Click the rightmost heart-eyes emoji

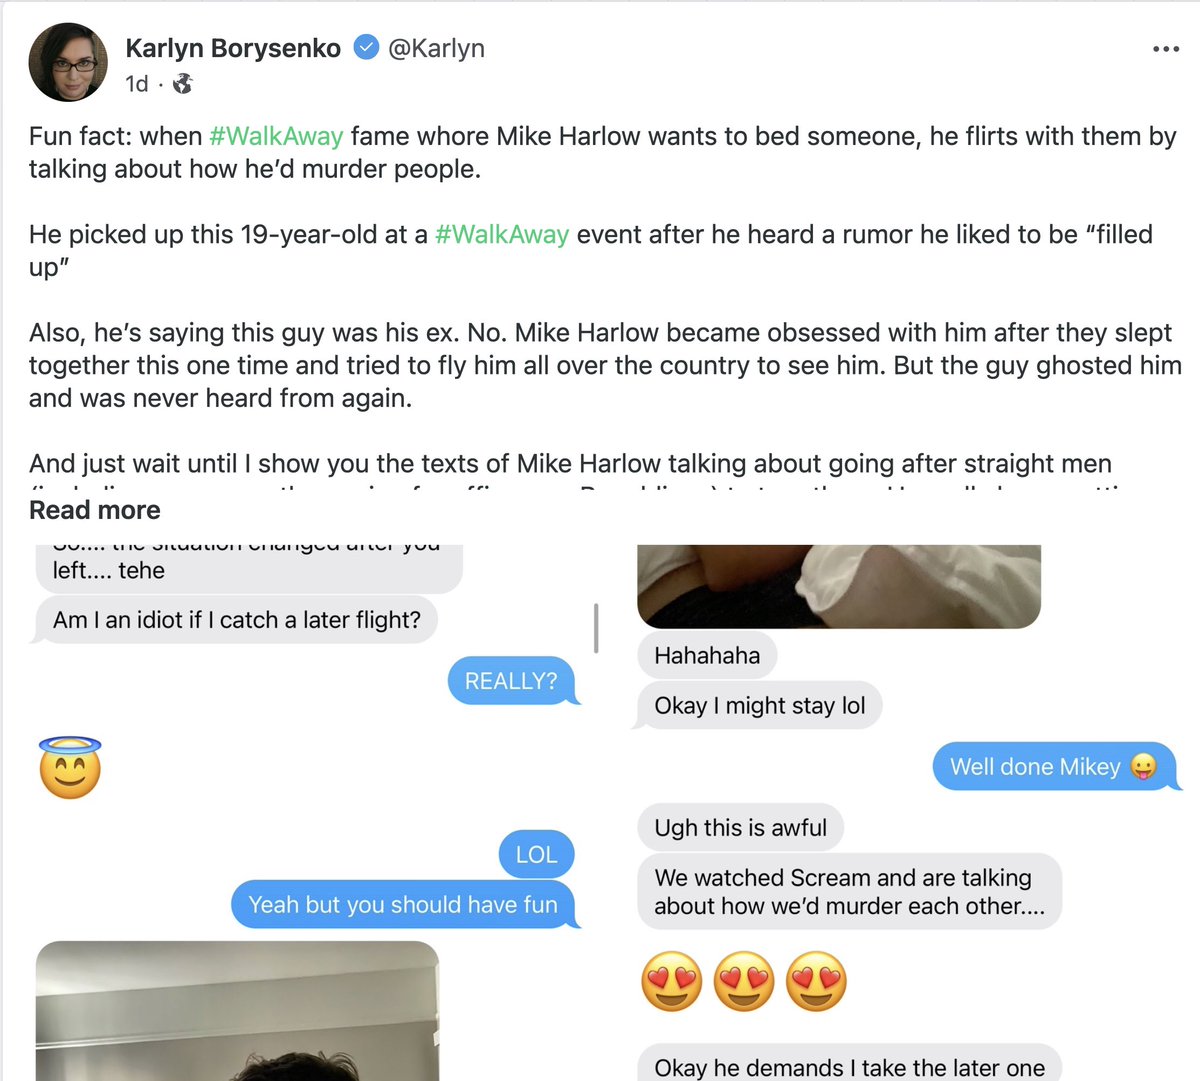816,981
